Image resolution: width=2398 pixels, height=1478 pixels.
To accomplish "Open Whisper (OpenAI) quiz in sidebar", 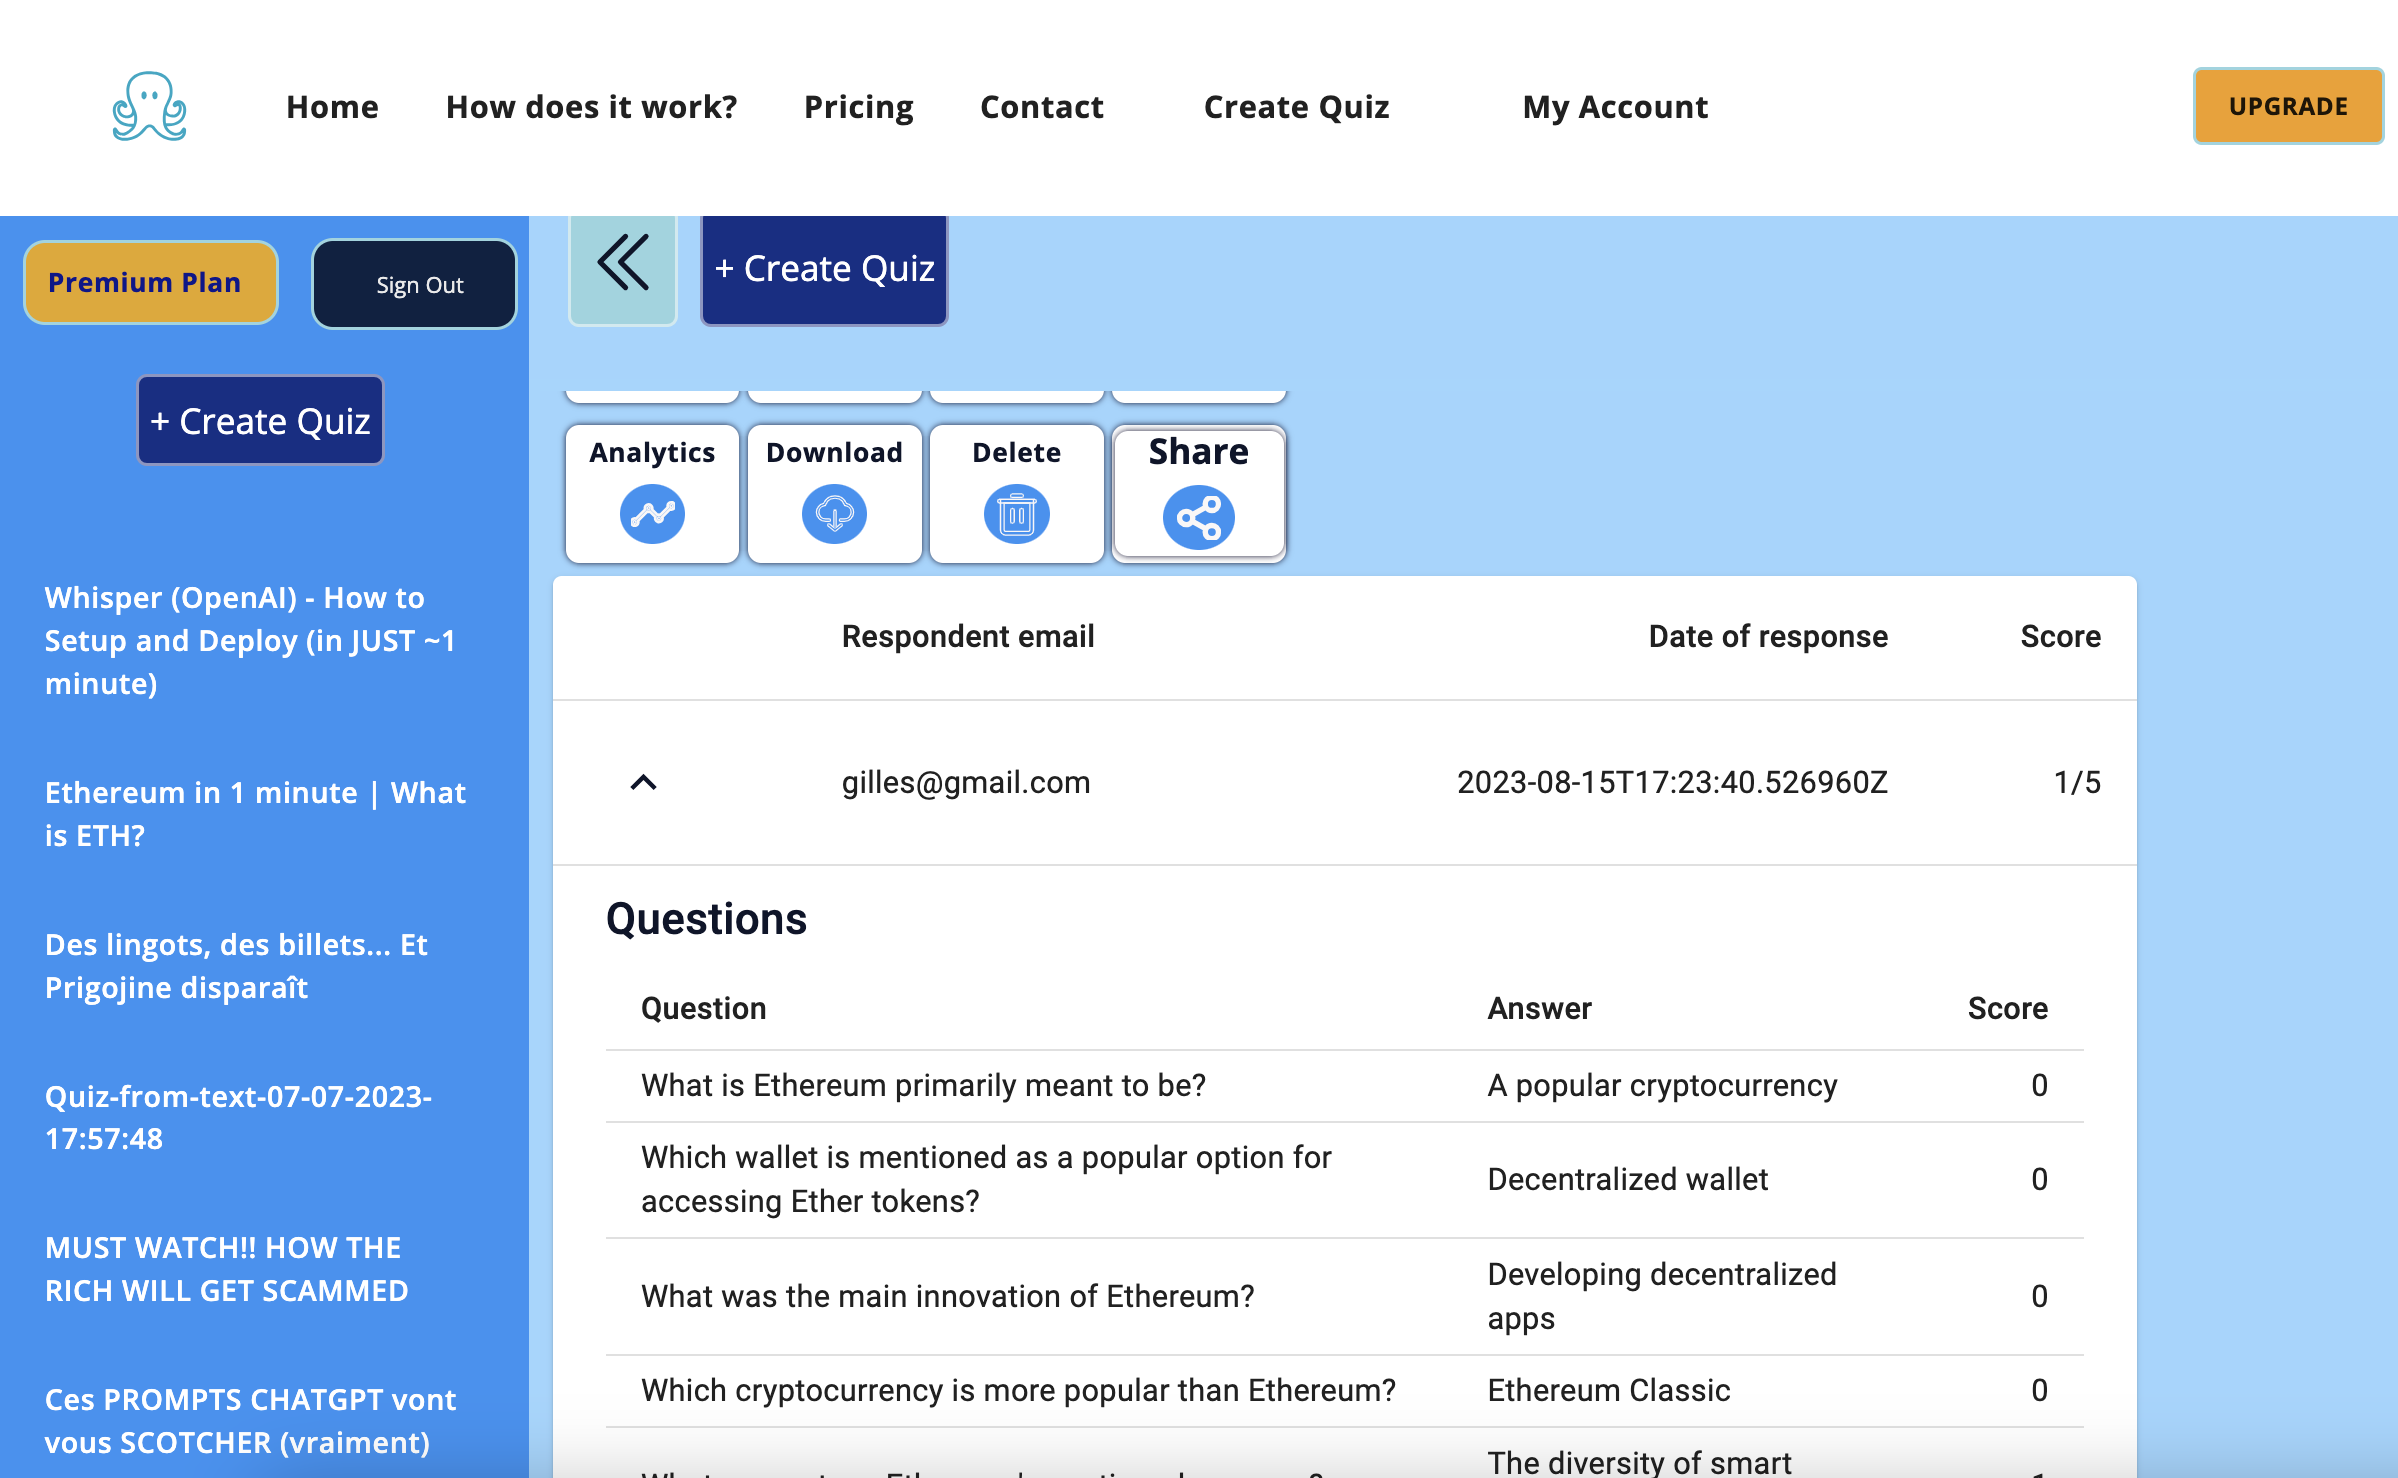I will (250, 640).
